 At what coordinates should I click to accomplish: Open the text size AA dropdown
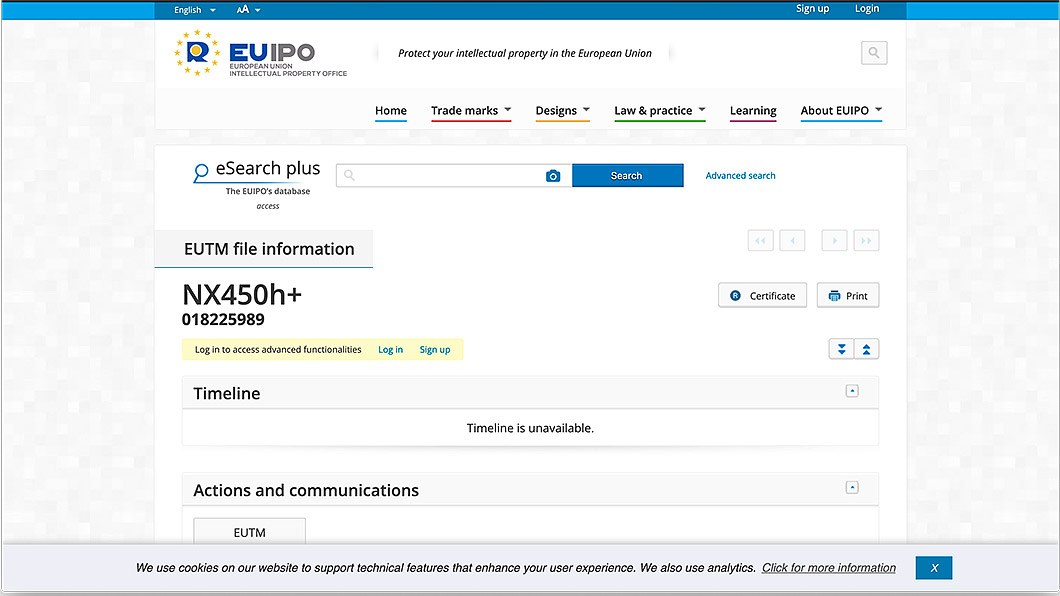tap(248, 9)
